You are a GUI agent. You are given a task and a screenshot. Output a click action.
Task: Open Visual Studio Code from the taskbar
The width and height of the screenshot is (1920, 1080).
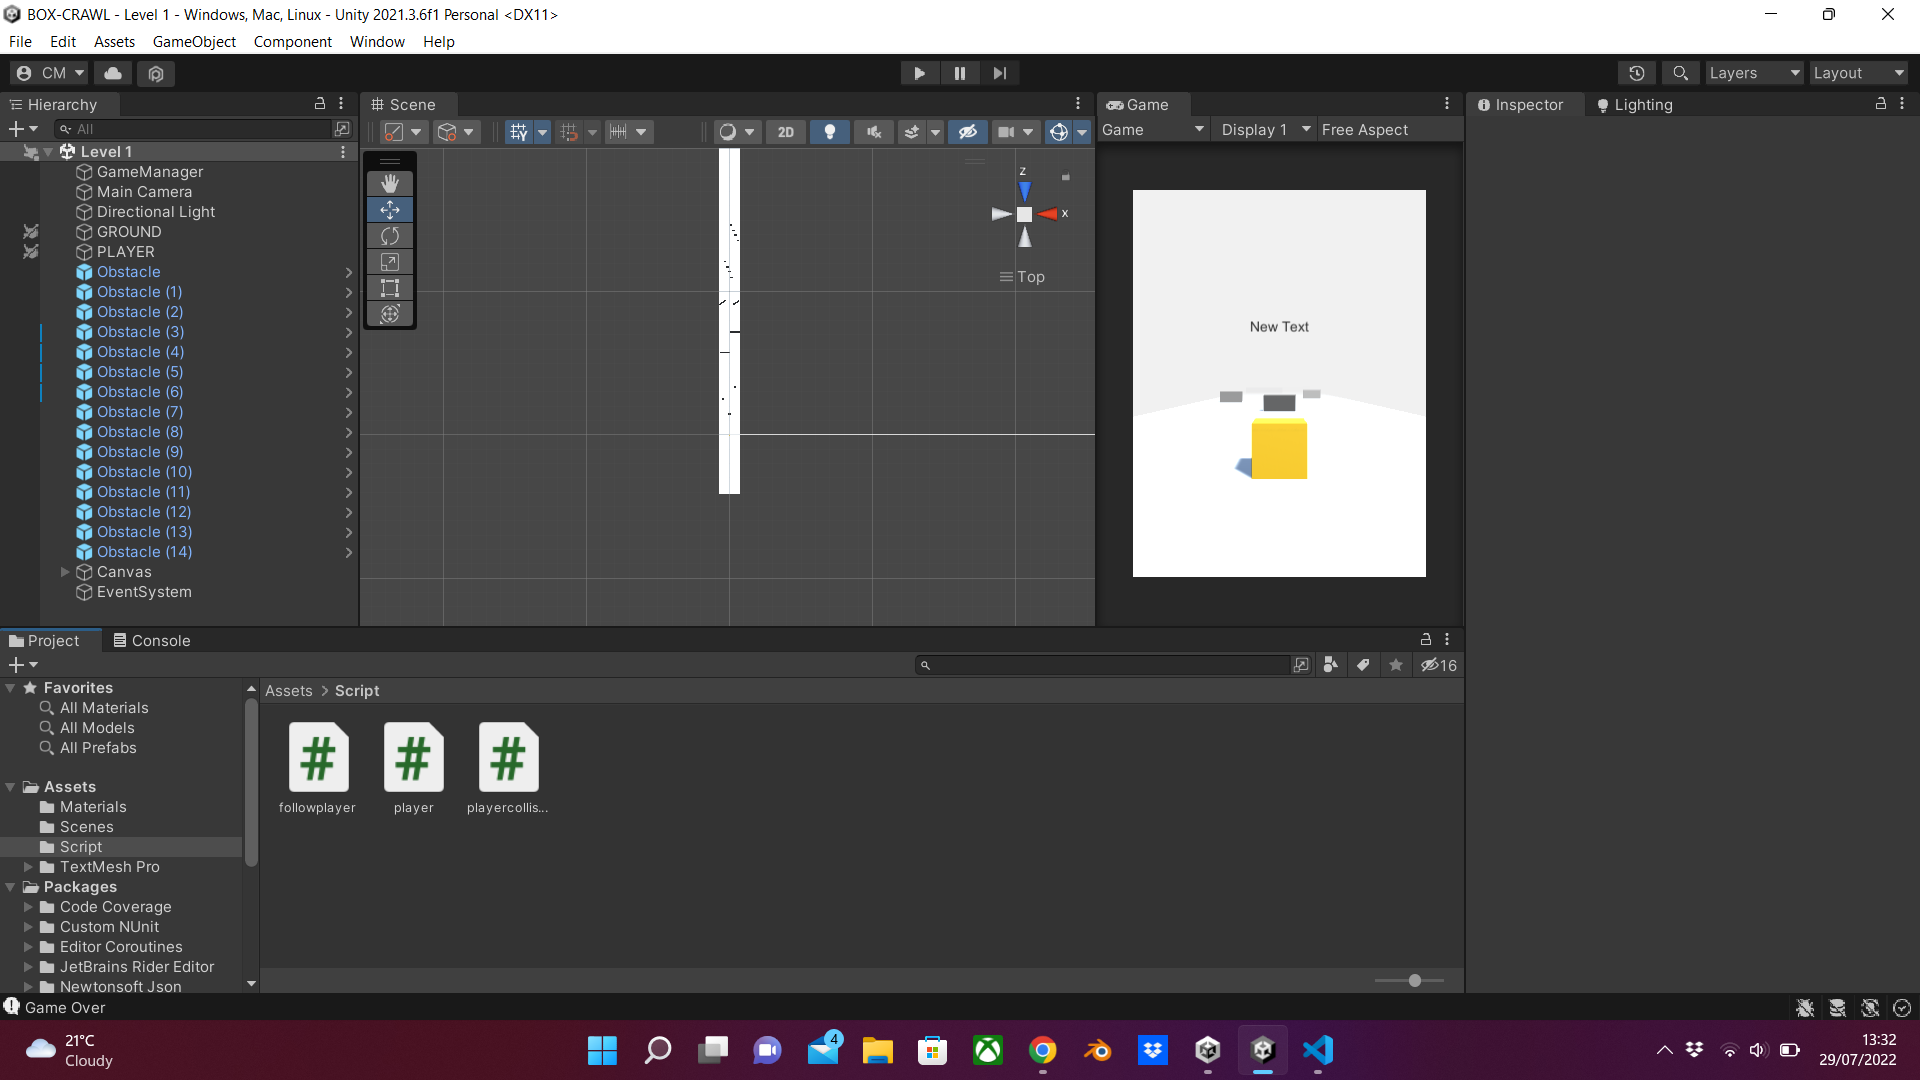coord(1318,1050)
